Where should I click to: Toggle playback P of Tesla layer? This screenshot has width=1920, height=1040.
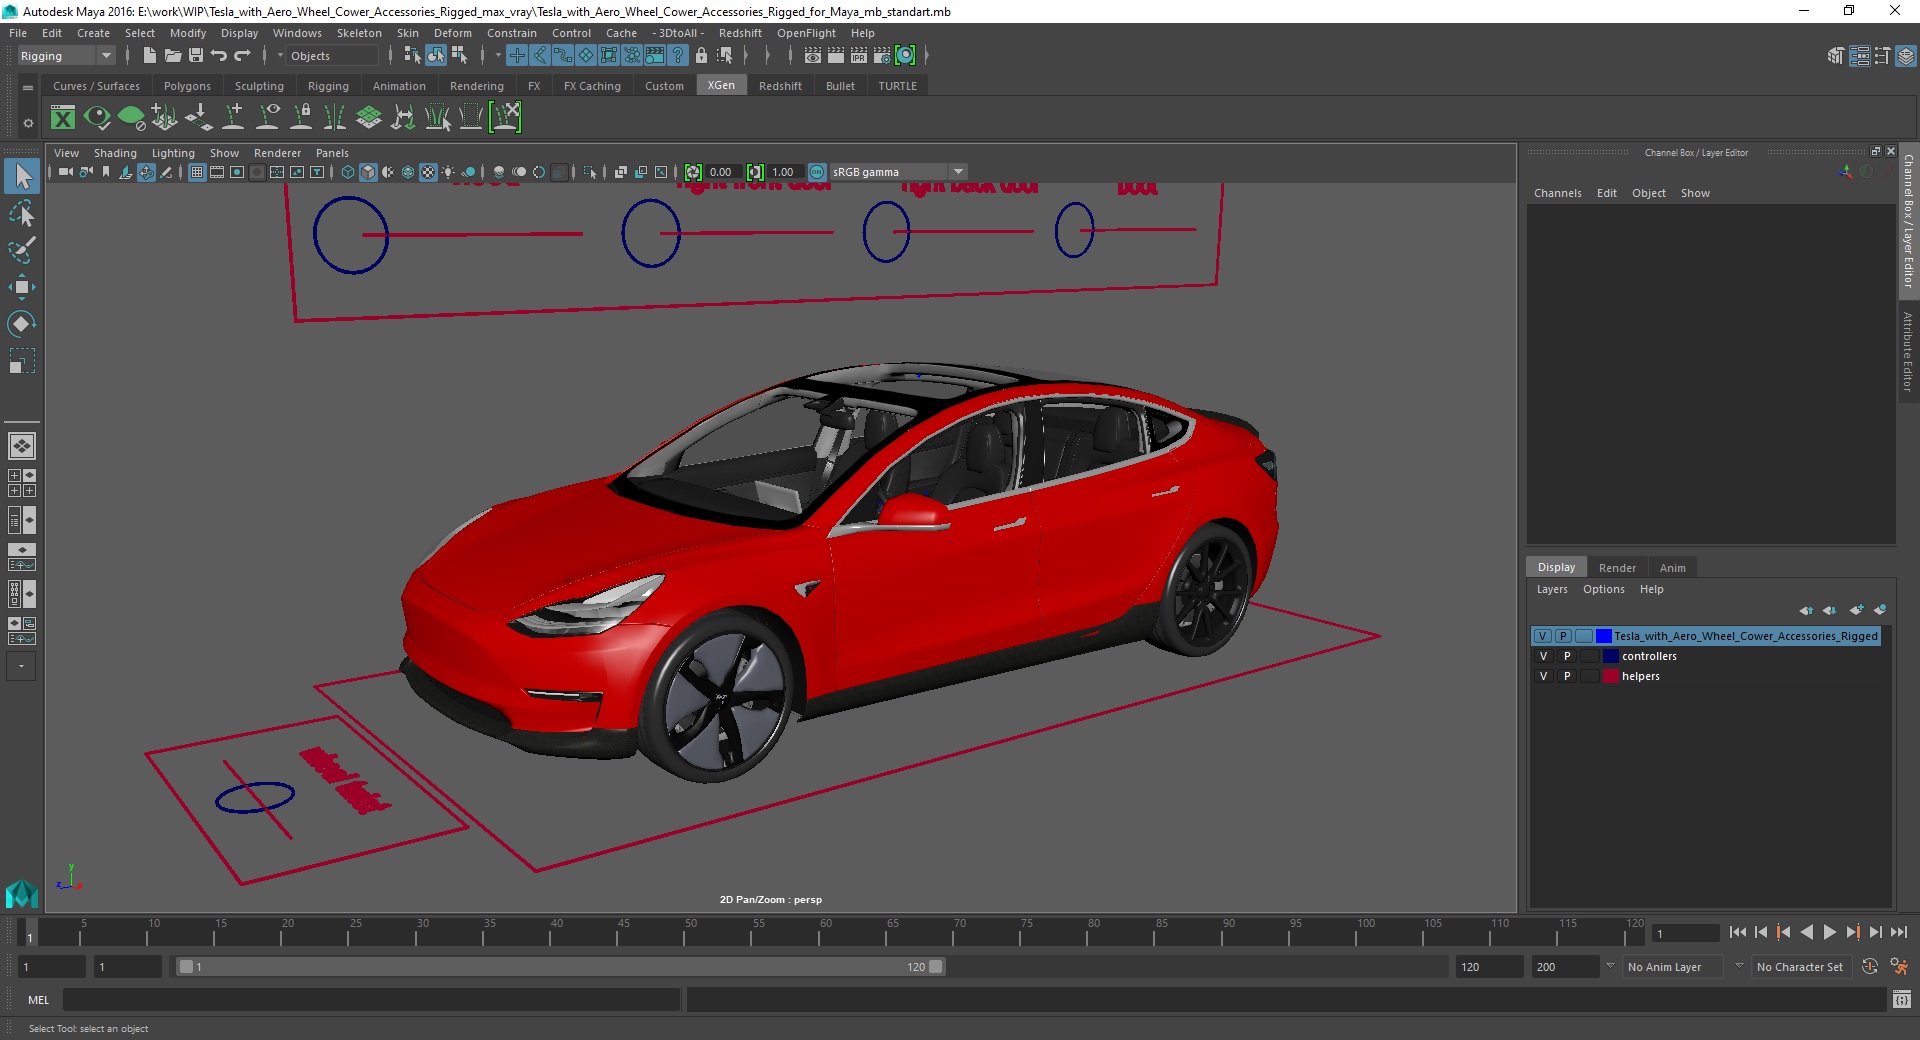(x=1563, y=636)
